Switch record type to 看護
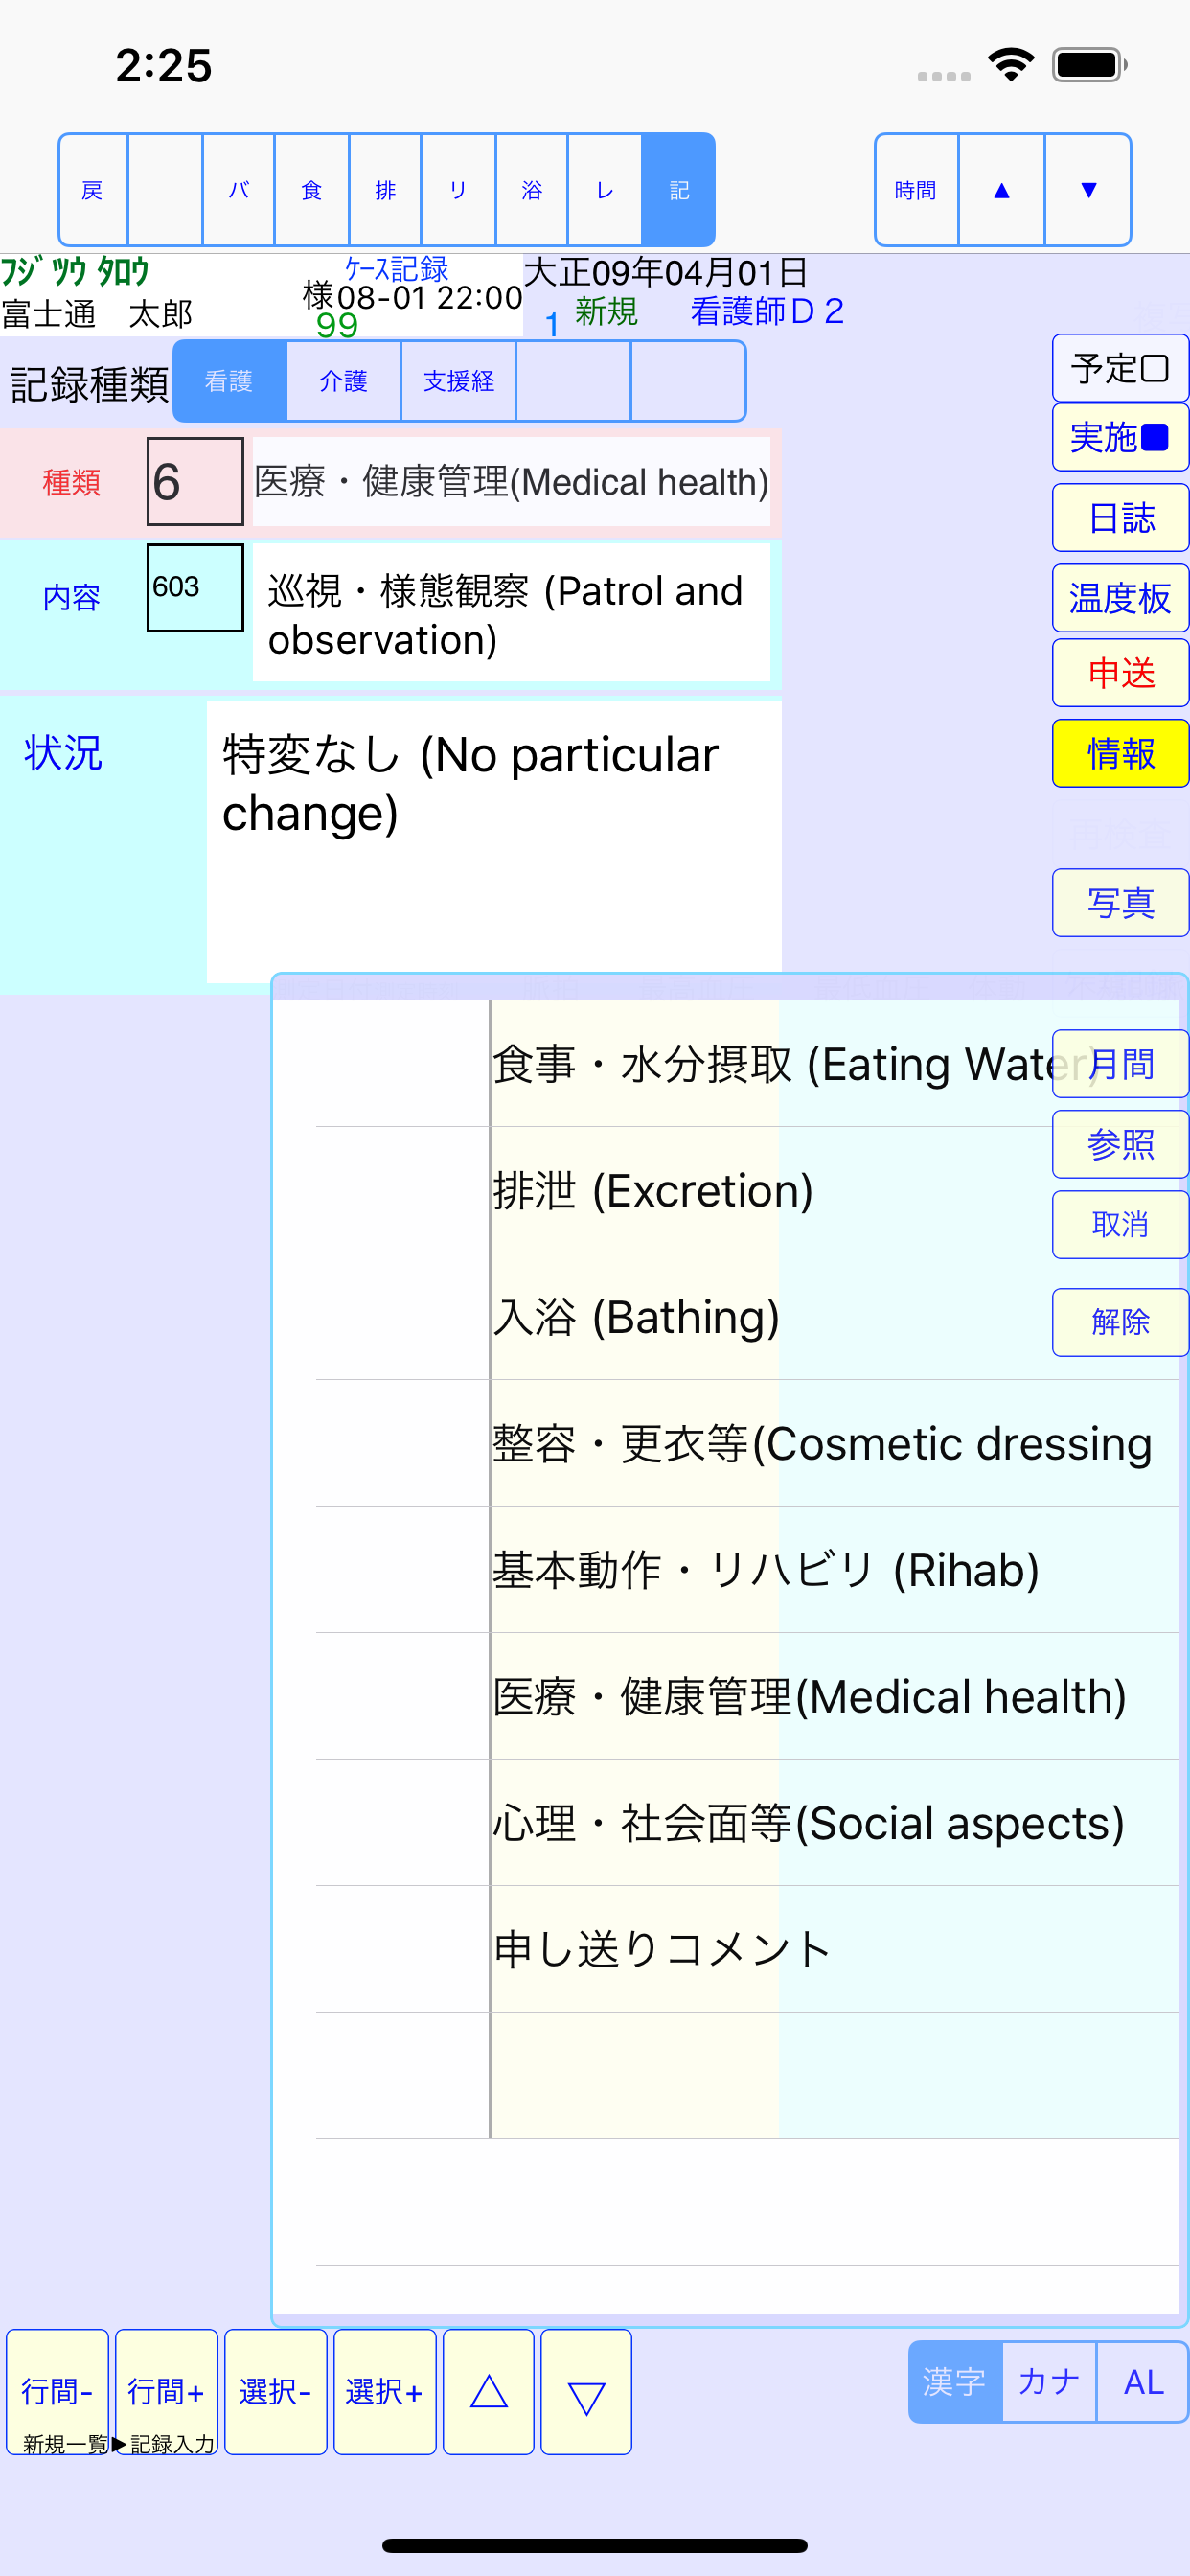Image resolution: width=1190 pixels, height=2576 pixels. coord(230,381)
